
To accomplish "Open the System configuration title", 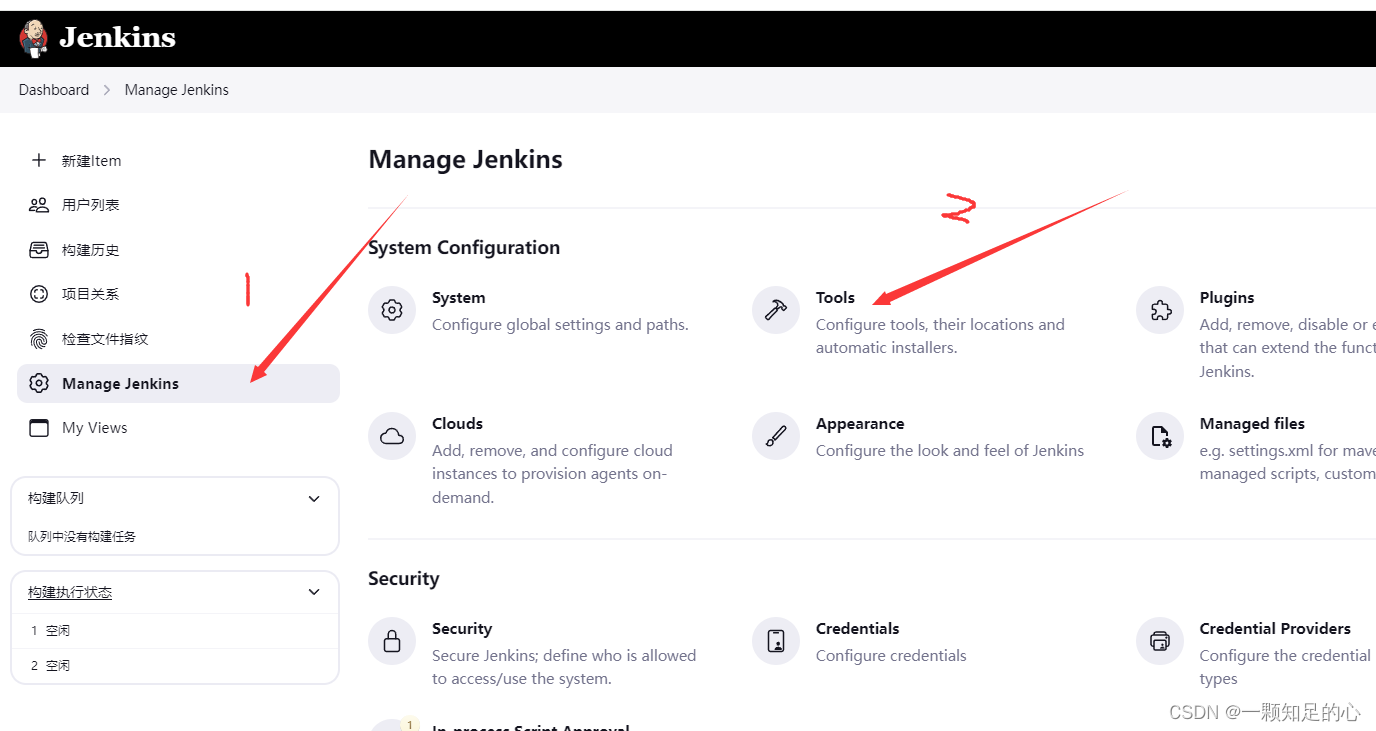I will point(458,298).
